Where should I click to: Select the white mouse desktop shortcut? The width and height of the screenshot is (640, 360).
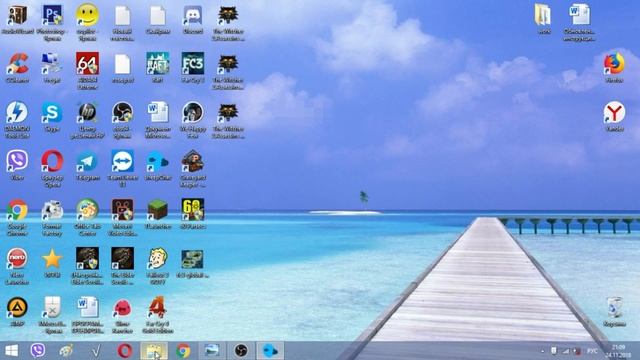pos(52,307)
